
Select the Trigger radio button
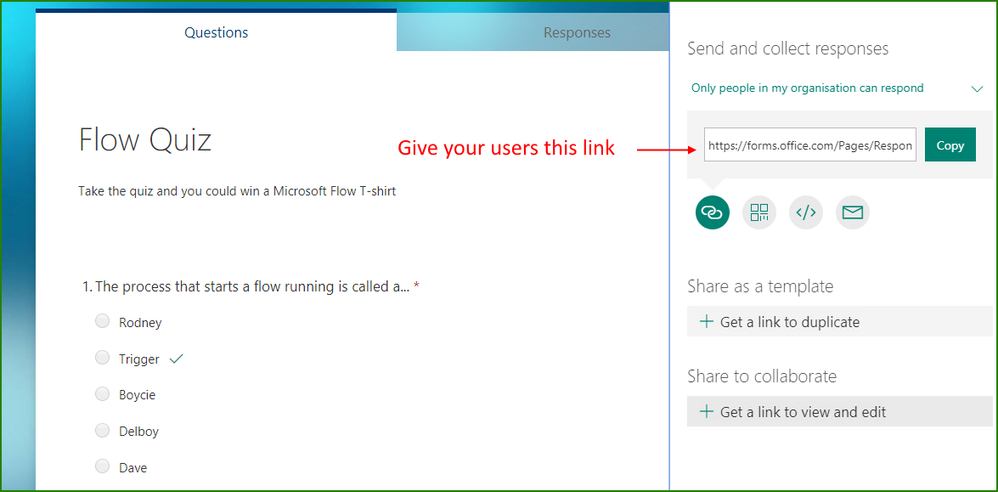click(x=102, y=358)
